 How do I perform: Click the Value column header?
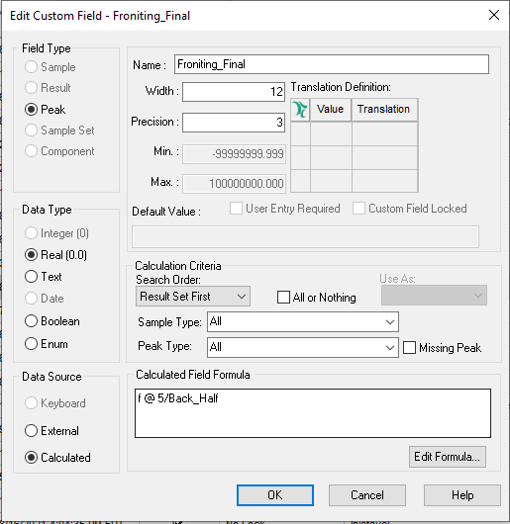tap(331, 109)
